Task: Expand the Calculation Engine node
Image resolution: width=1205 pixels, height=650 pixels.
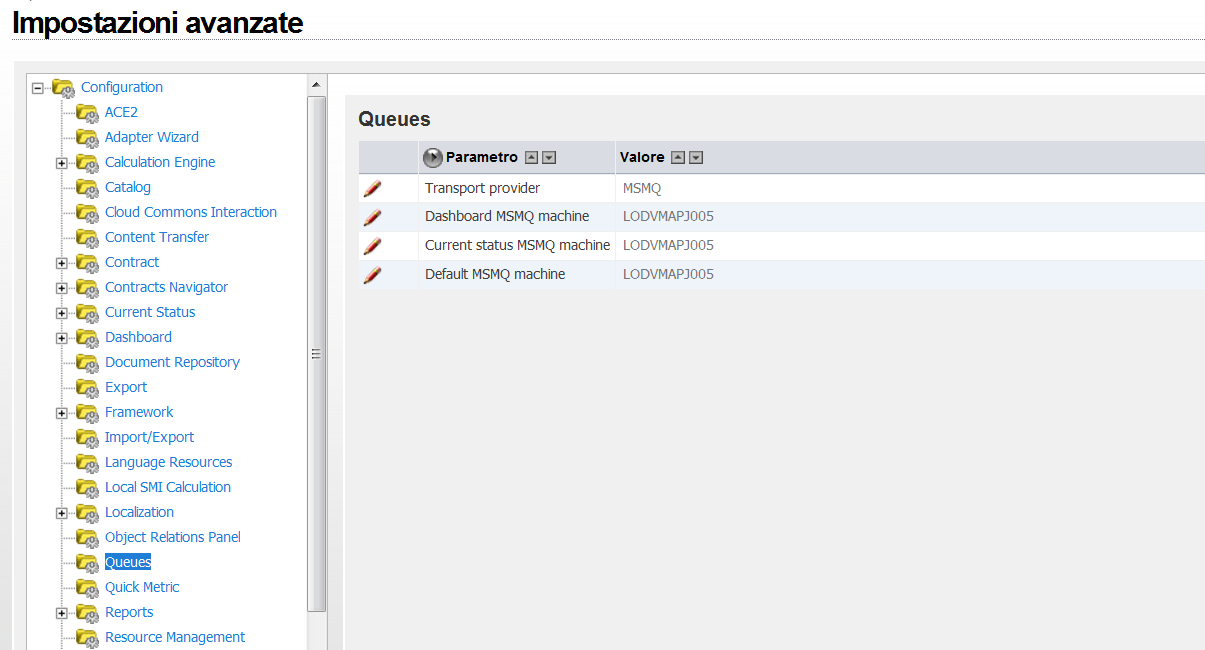Action: pos(62,163)
